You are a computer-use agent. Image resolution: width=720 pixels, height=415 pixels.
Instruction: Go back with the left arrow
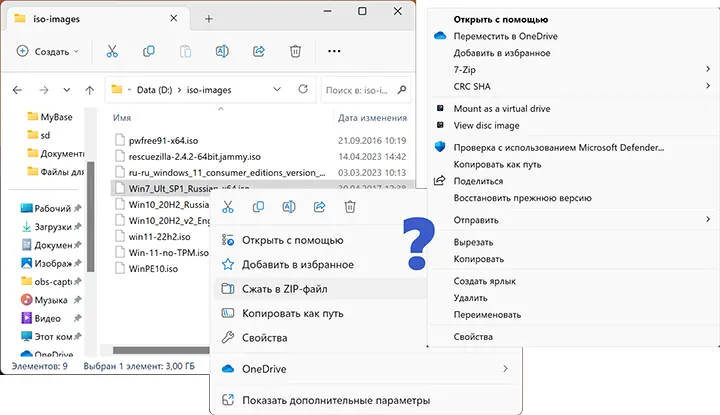(17, 90)
